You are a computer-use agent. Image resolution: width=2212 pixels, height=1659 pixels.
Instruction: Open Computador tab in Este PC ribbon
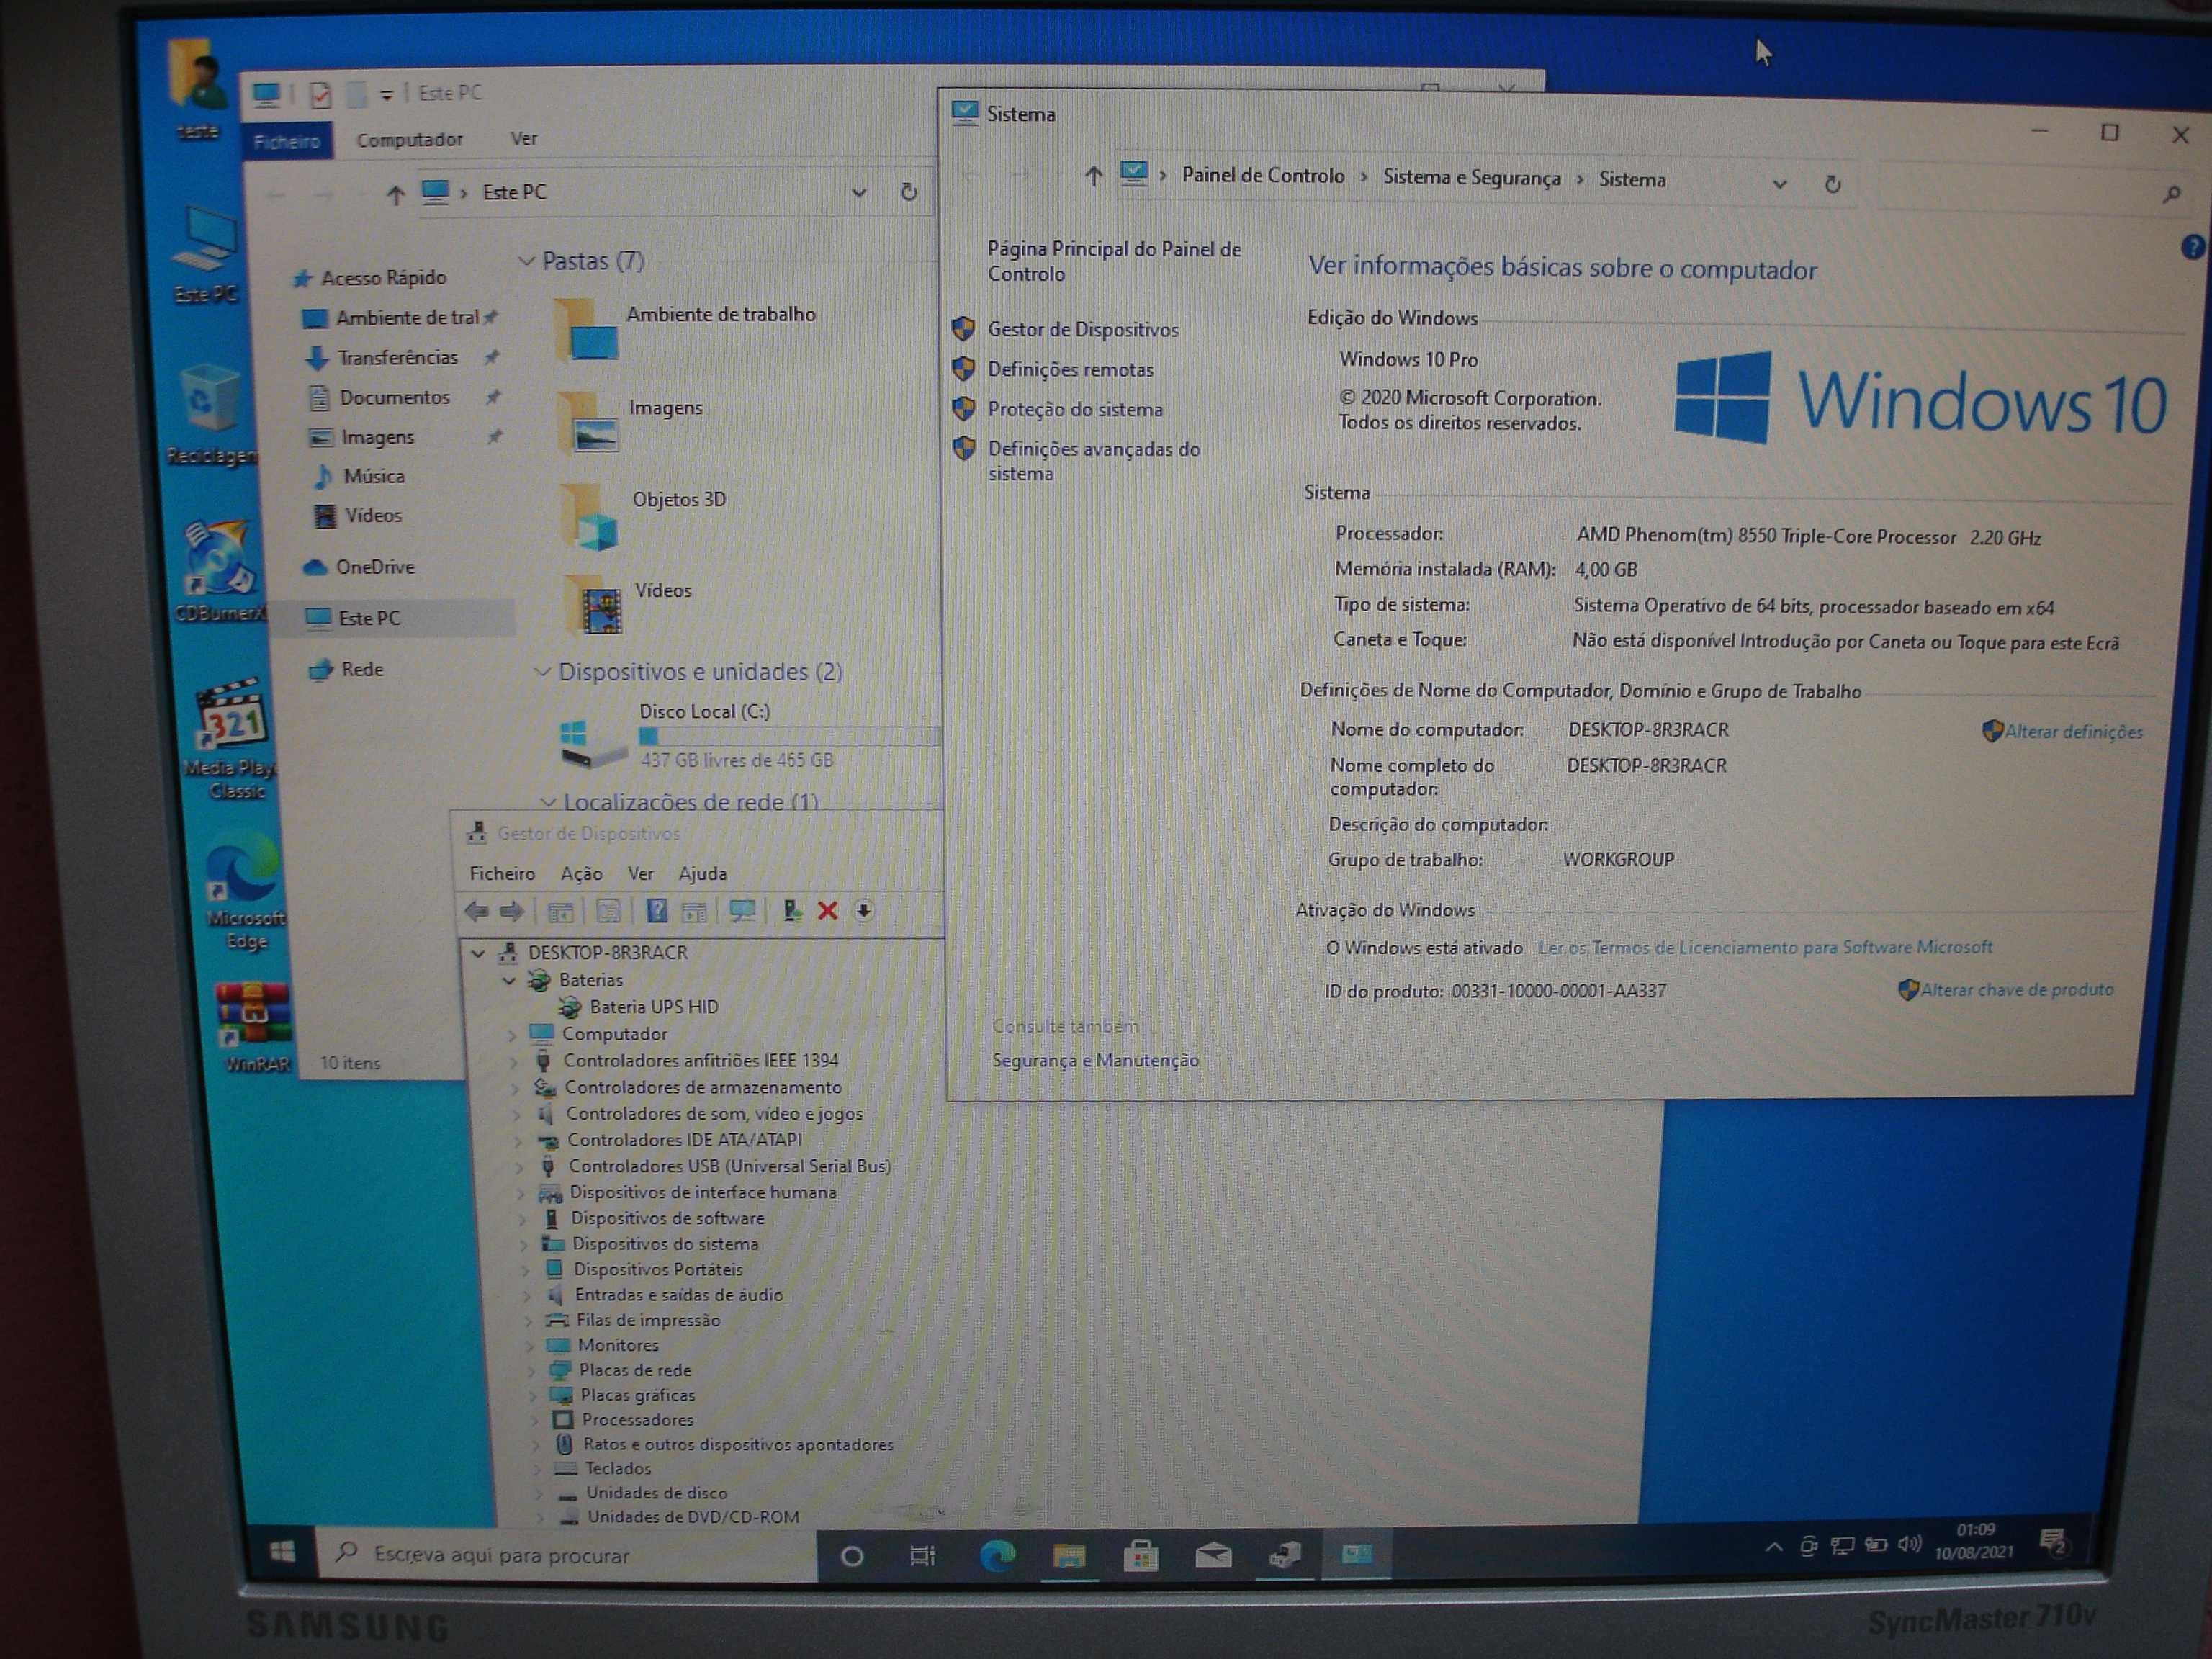coord(410,140)
